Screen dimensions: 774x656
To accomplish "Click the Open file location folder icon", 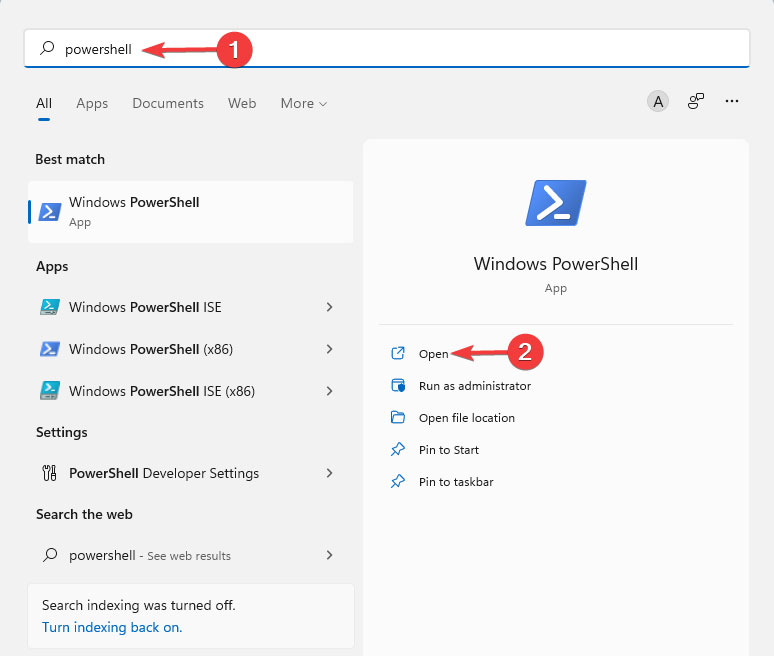I will coord(398,418).
